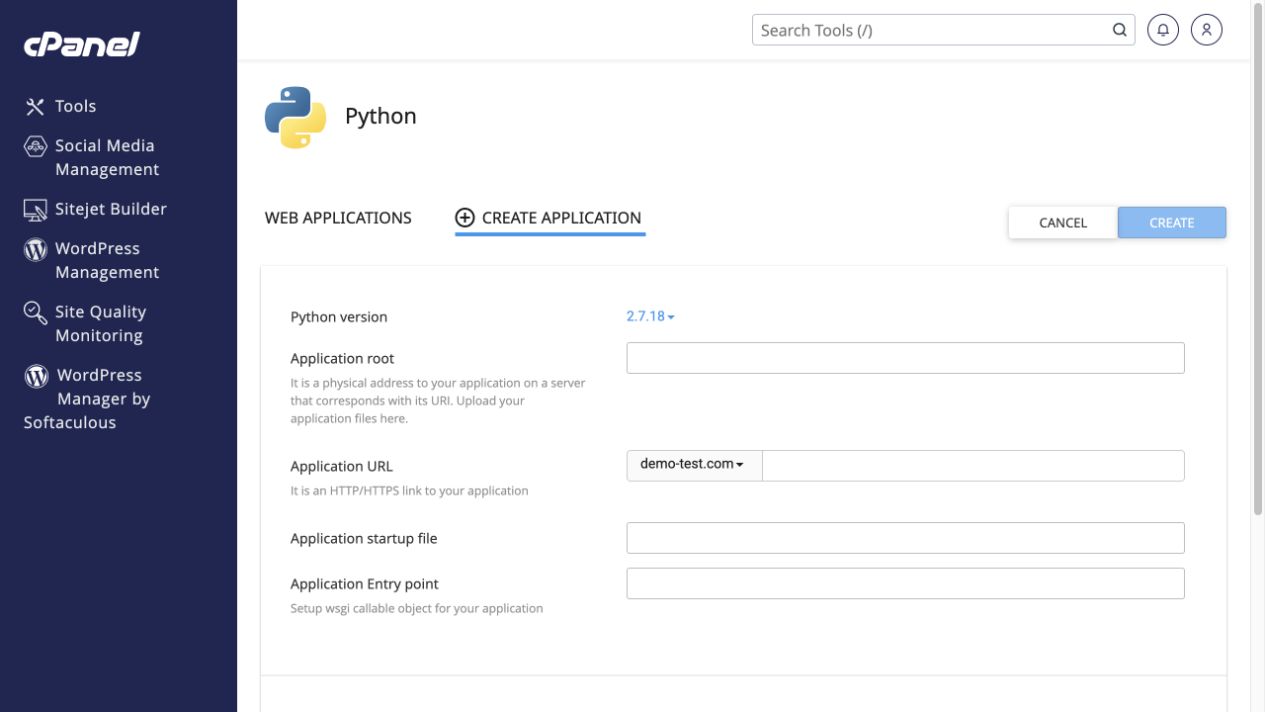Click the cPanel logo
The width and height of the screenshot is (1265, 712).
(x=82, y=45)
